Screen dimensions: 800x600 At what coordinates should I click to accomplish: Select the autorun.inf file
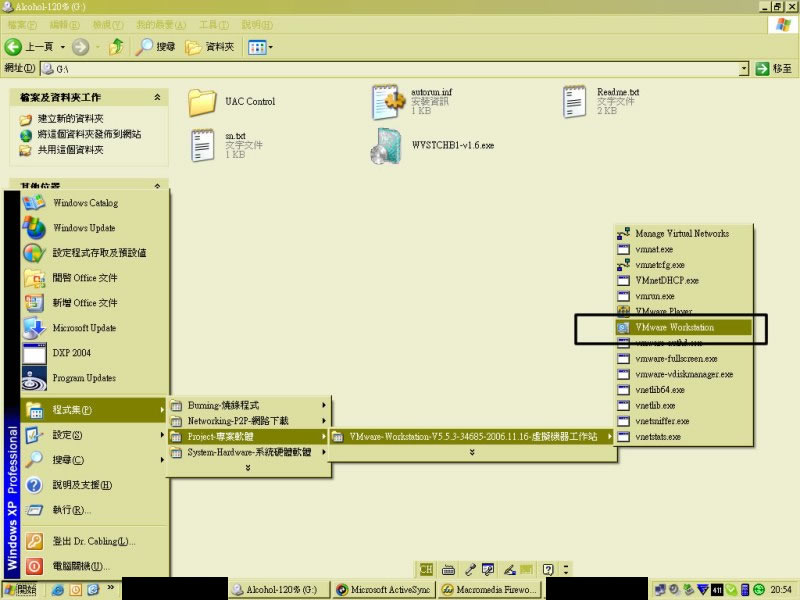412,102
